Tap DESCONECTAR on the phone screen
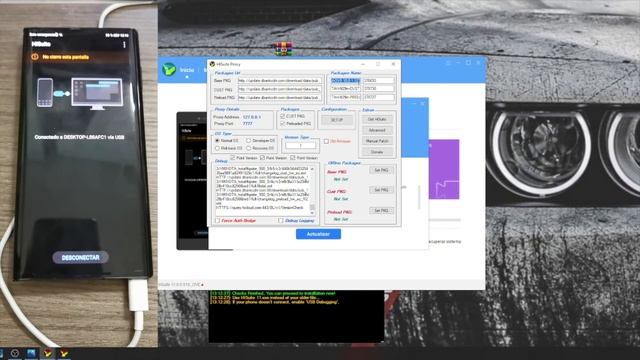This screenshot has height=360, width=640. coord(80,258)
